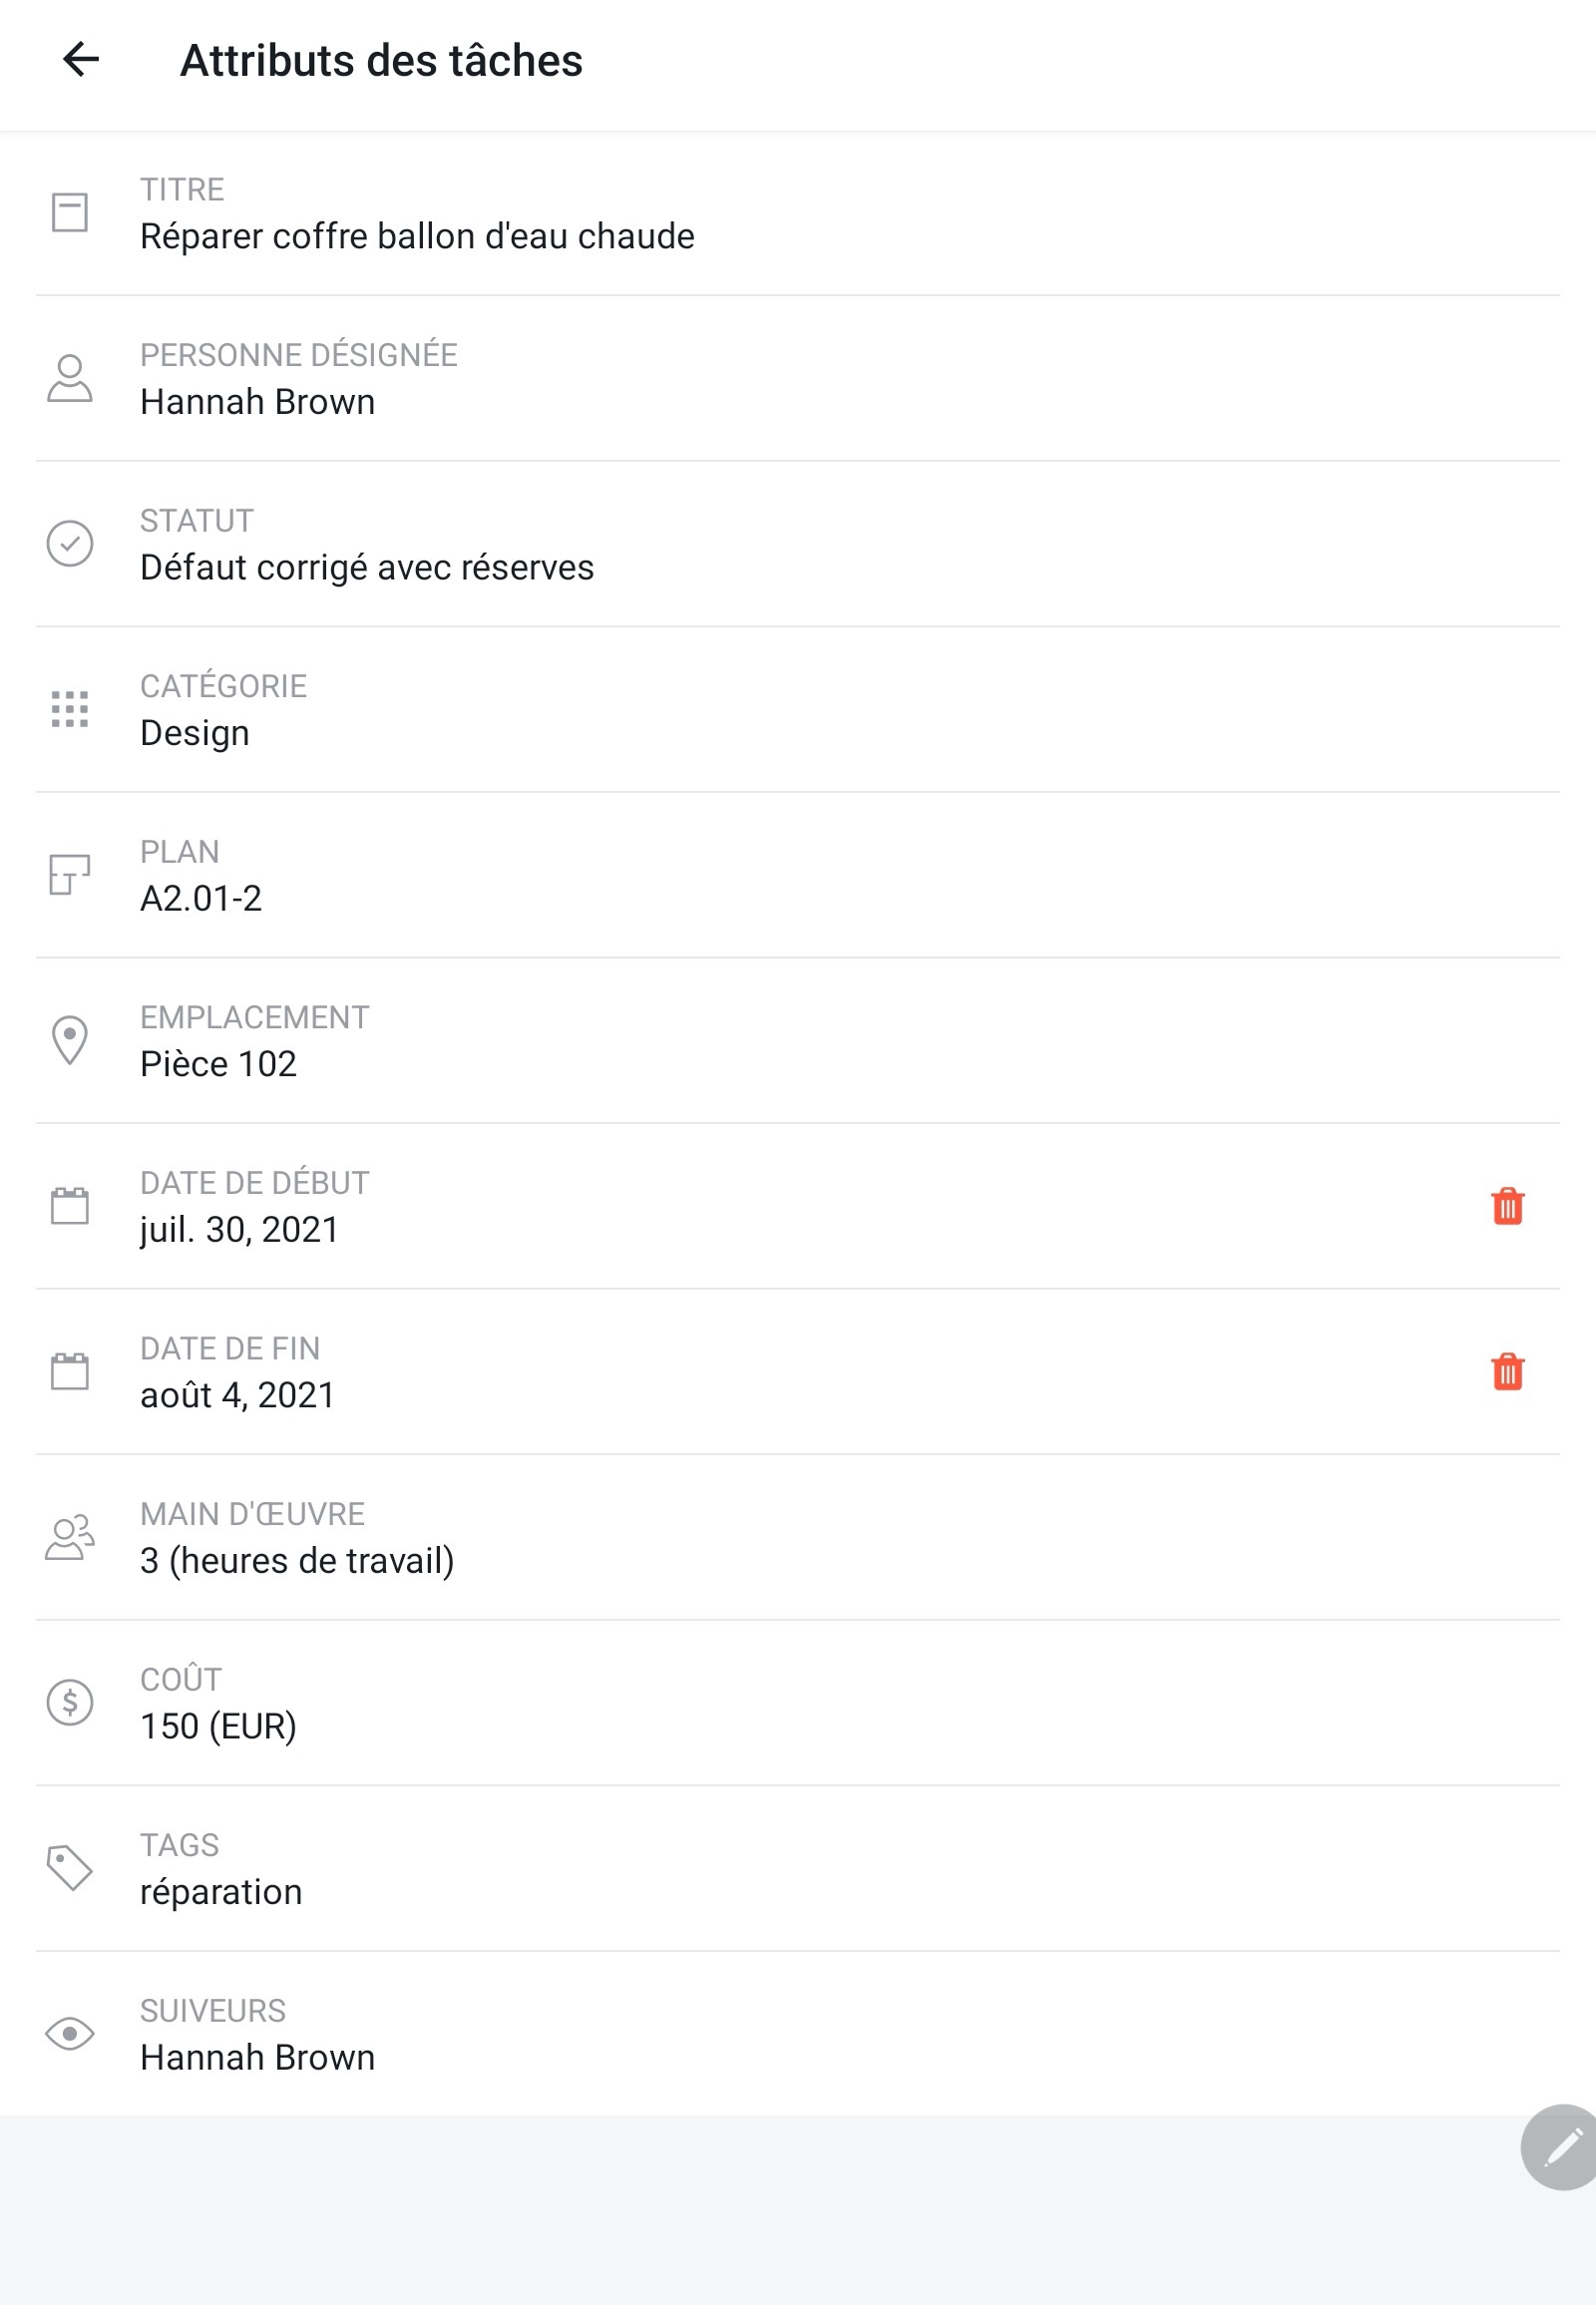Edit the title Réparer coffre ballon d'eau chaude

(798, 213)
